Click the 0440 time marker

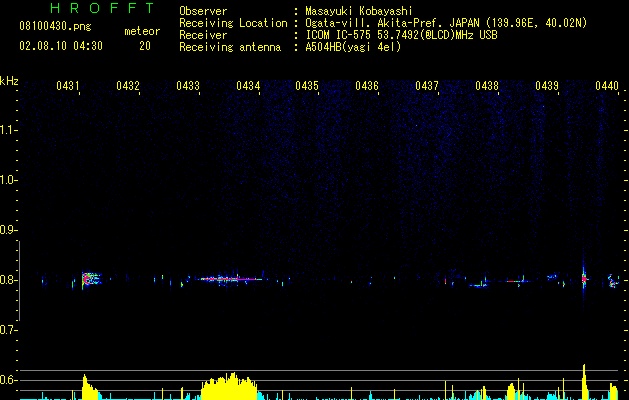607,86
